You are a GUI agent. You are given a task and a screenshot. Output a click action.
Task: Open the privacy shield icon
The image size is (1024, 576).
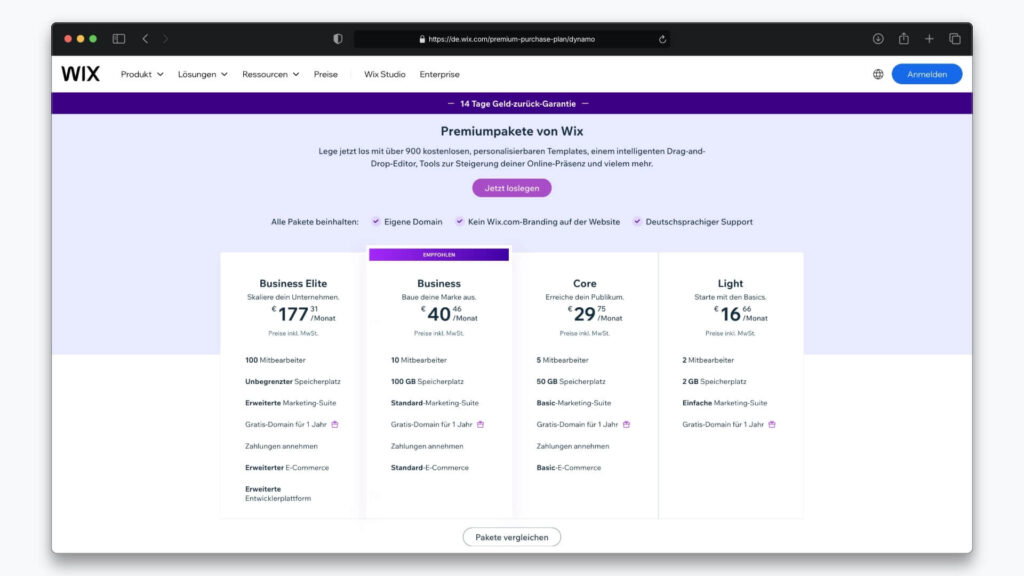(x=338, y=39)
